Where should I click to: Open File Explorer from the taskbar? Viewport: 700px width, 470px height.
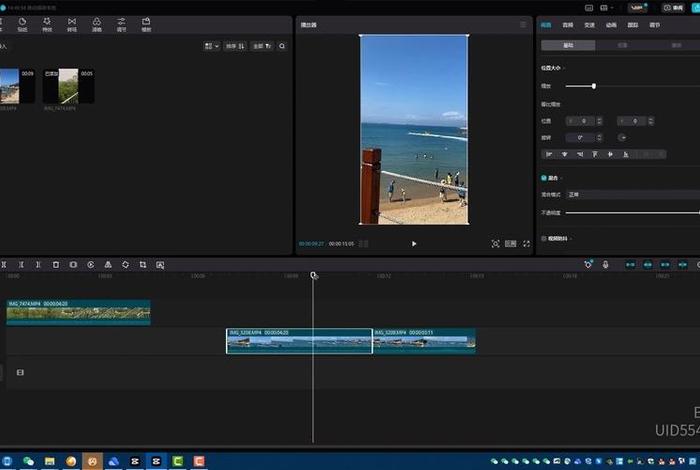pyautogui.click(x=50, y=461)
